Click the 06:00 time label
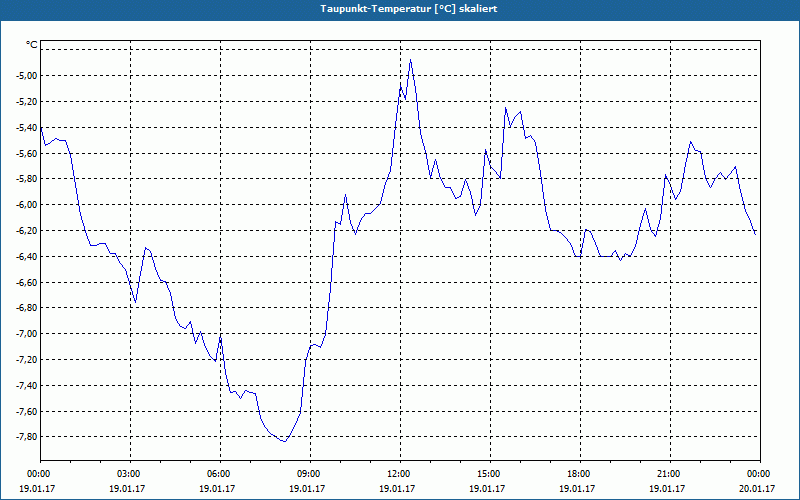 click(220, 474)
